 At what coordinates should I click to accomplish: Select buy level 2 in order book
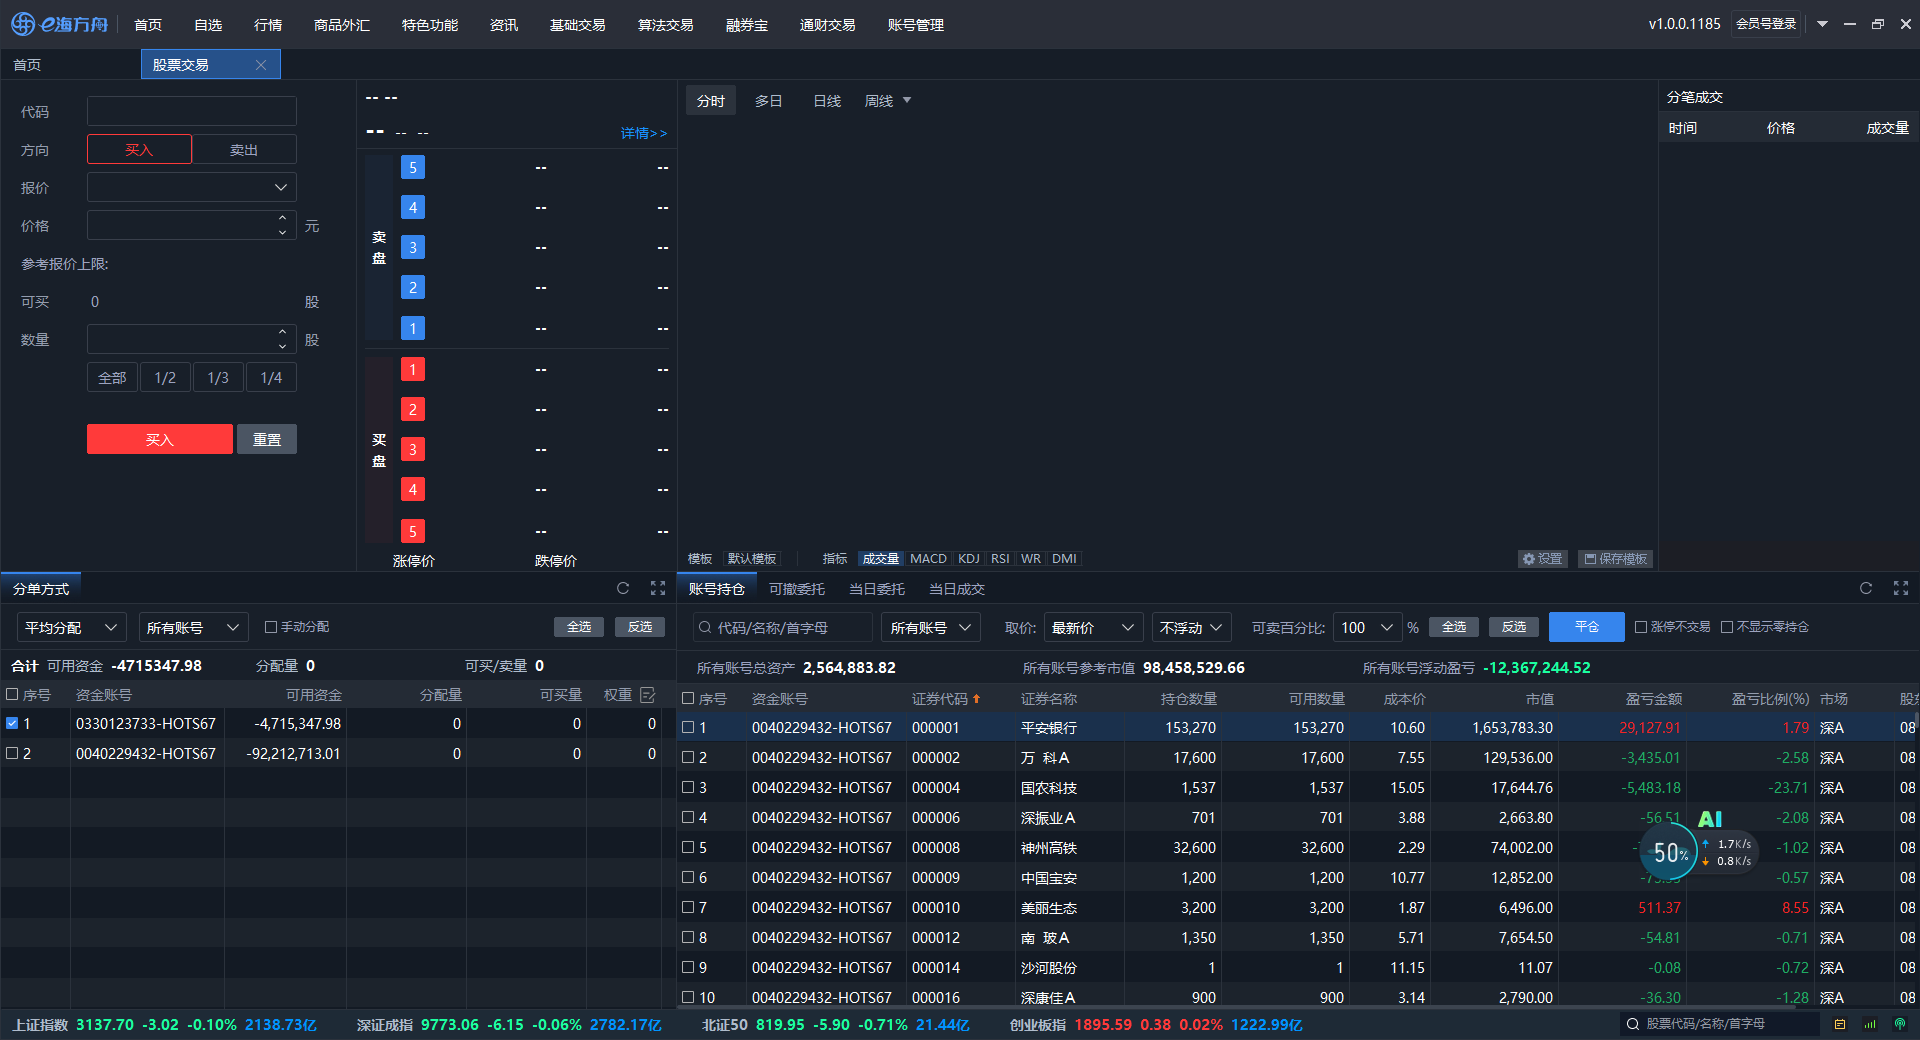coord(413,409)
